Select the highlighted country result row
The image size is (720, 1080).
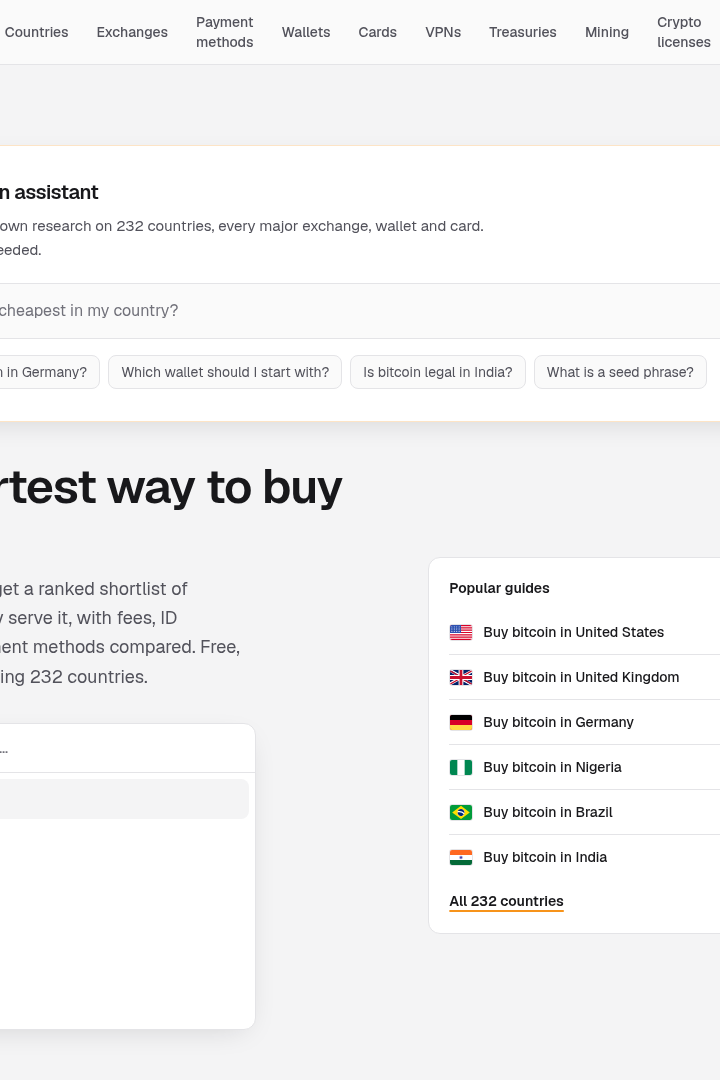tap(124, 799)
